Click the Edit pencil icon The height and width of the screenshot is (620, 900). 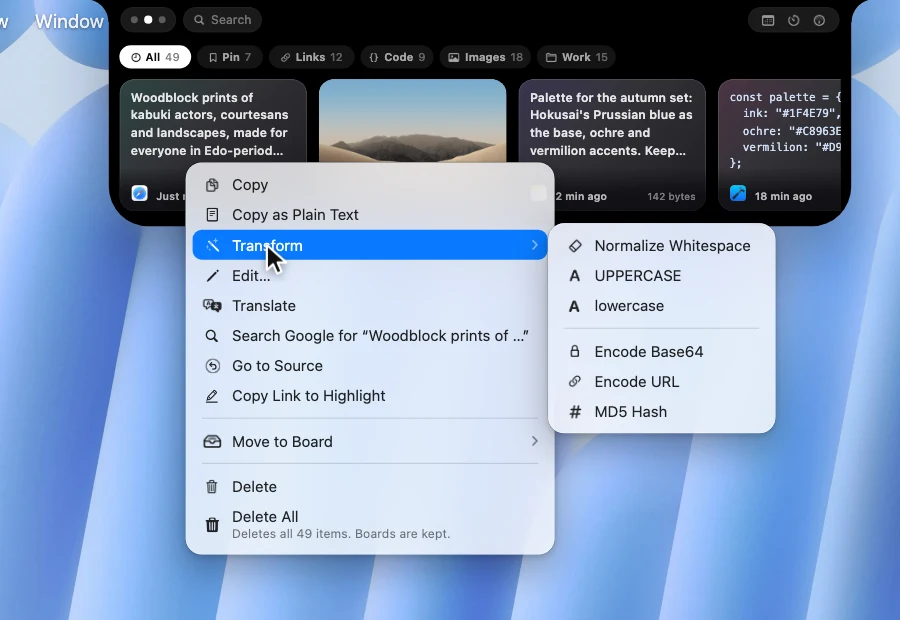click(x=212, y=276)
